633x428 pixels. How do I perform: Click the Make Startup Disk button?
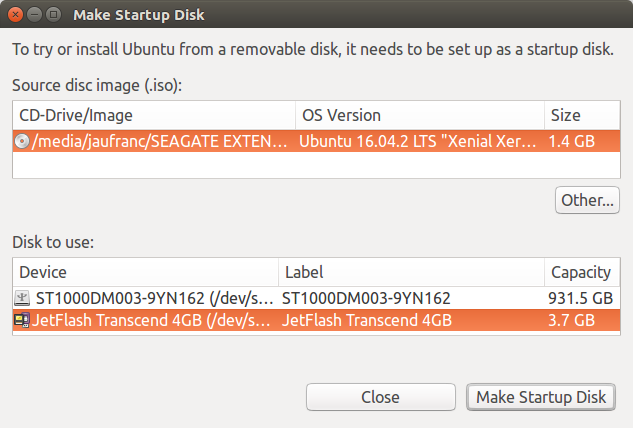click(541, 397)
